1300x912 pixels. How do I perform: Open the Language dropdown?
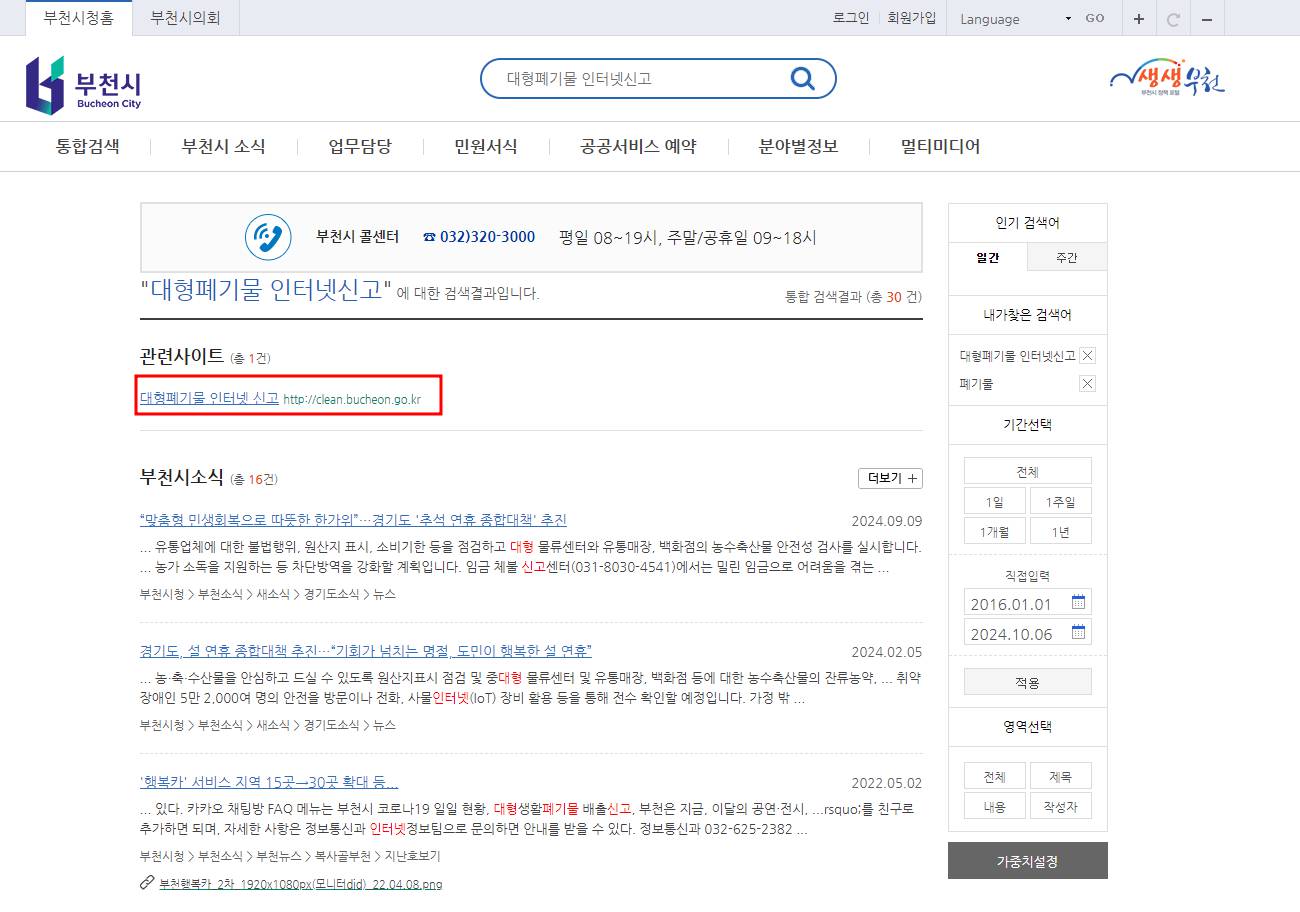pos(1015,19)
